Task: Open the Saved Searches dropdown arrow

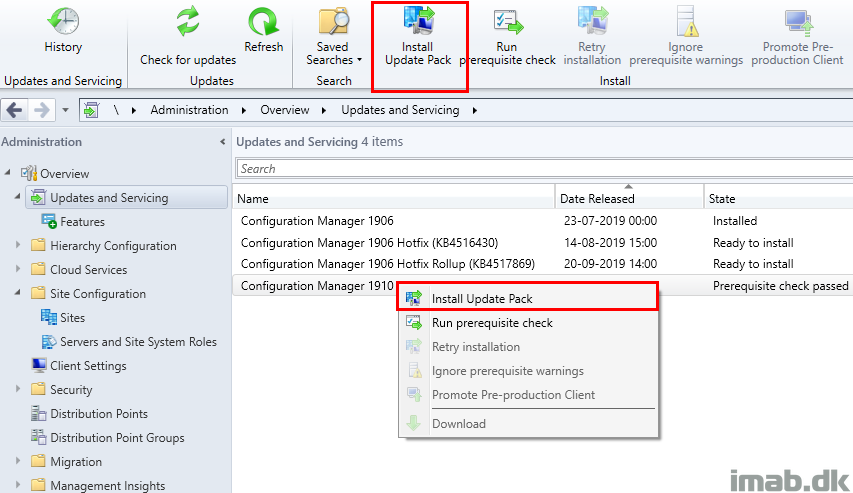Action: [360, 60]
